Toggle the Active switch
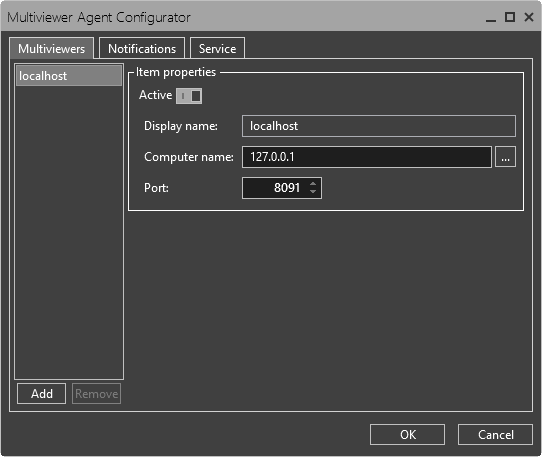This screenshot has height=457, width=542. tap(189, 96)
